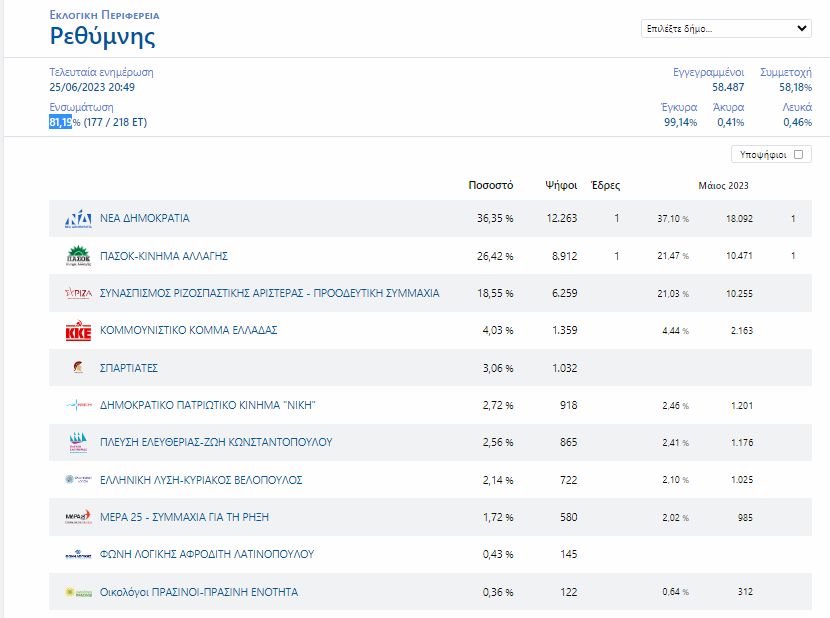Click the Άκυρα value 0,41%

pyautogui.click(x=730, y=122)
